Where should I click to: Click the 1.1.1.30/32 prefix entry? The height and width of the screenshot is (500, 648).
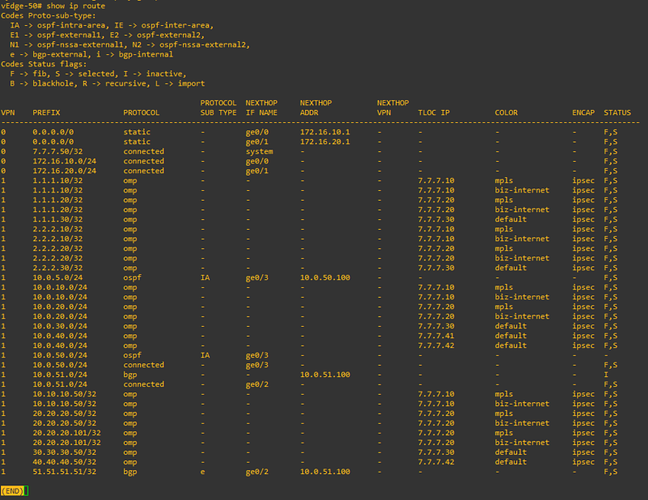click(57, 219)
